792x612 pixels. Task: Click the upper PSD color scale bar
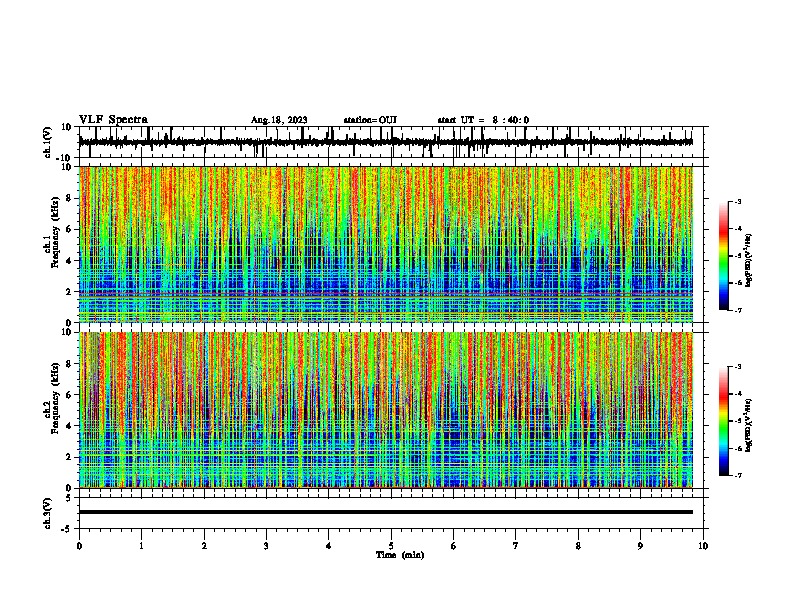point(724,256)
